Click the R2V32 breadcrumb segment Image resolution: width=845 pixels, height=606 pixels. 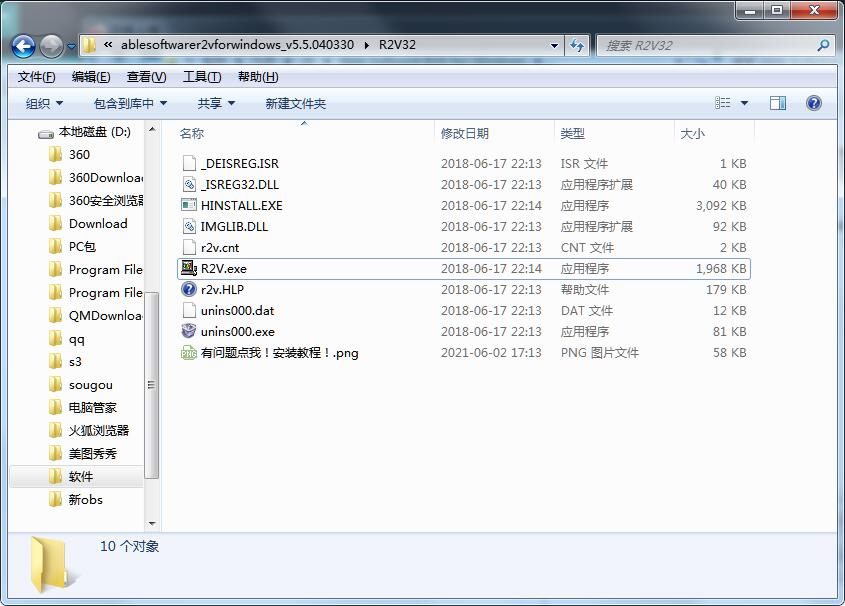[x=397, y=45]
